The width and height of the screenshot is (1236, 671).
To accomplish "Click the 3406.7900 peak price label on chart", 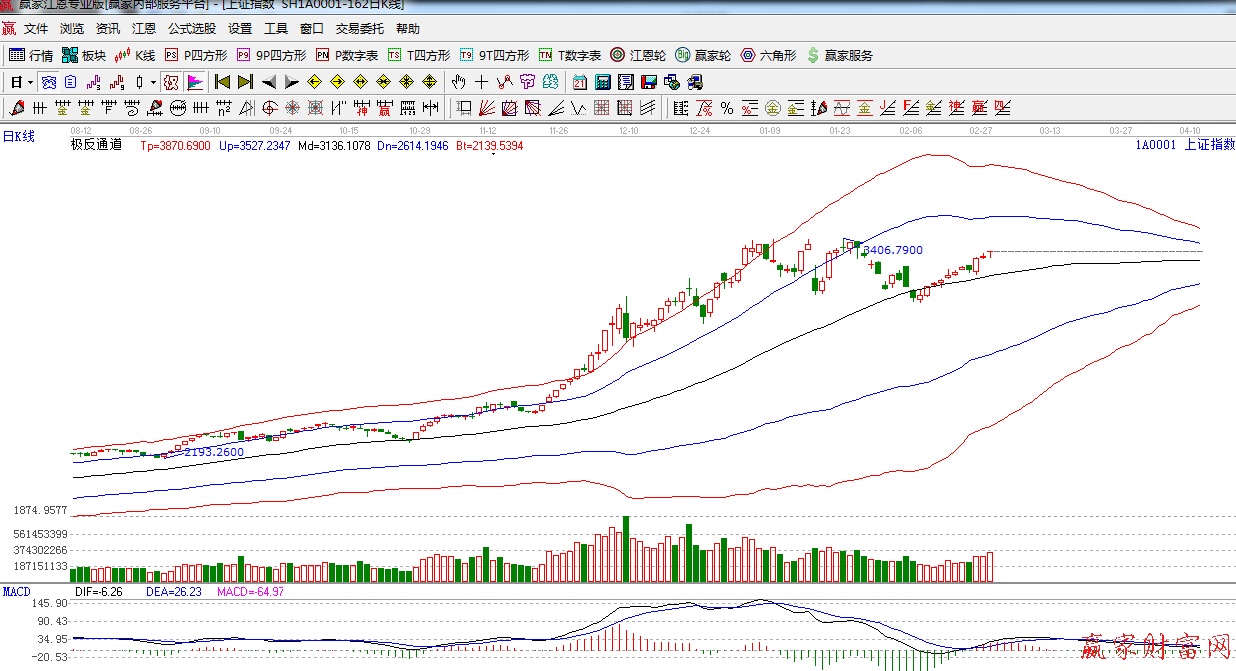I will (x=892, y=250).
